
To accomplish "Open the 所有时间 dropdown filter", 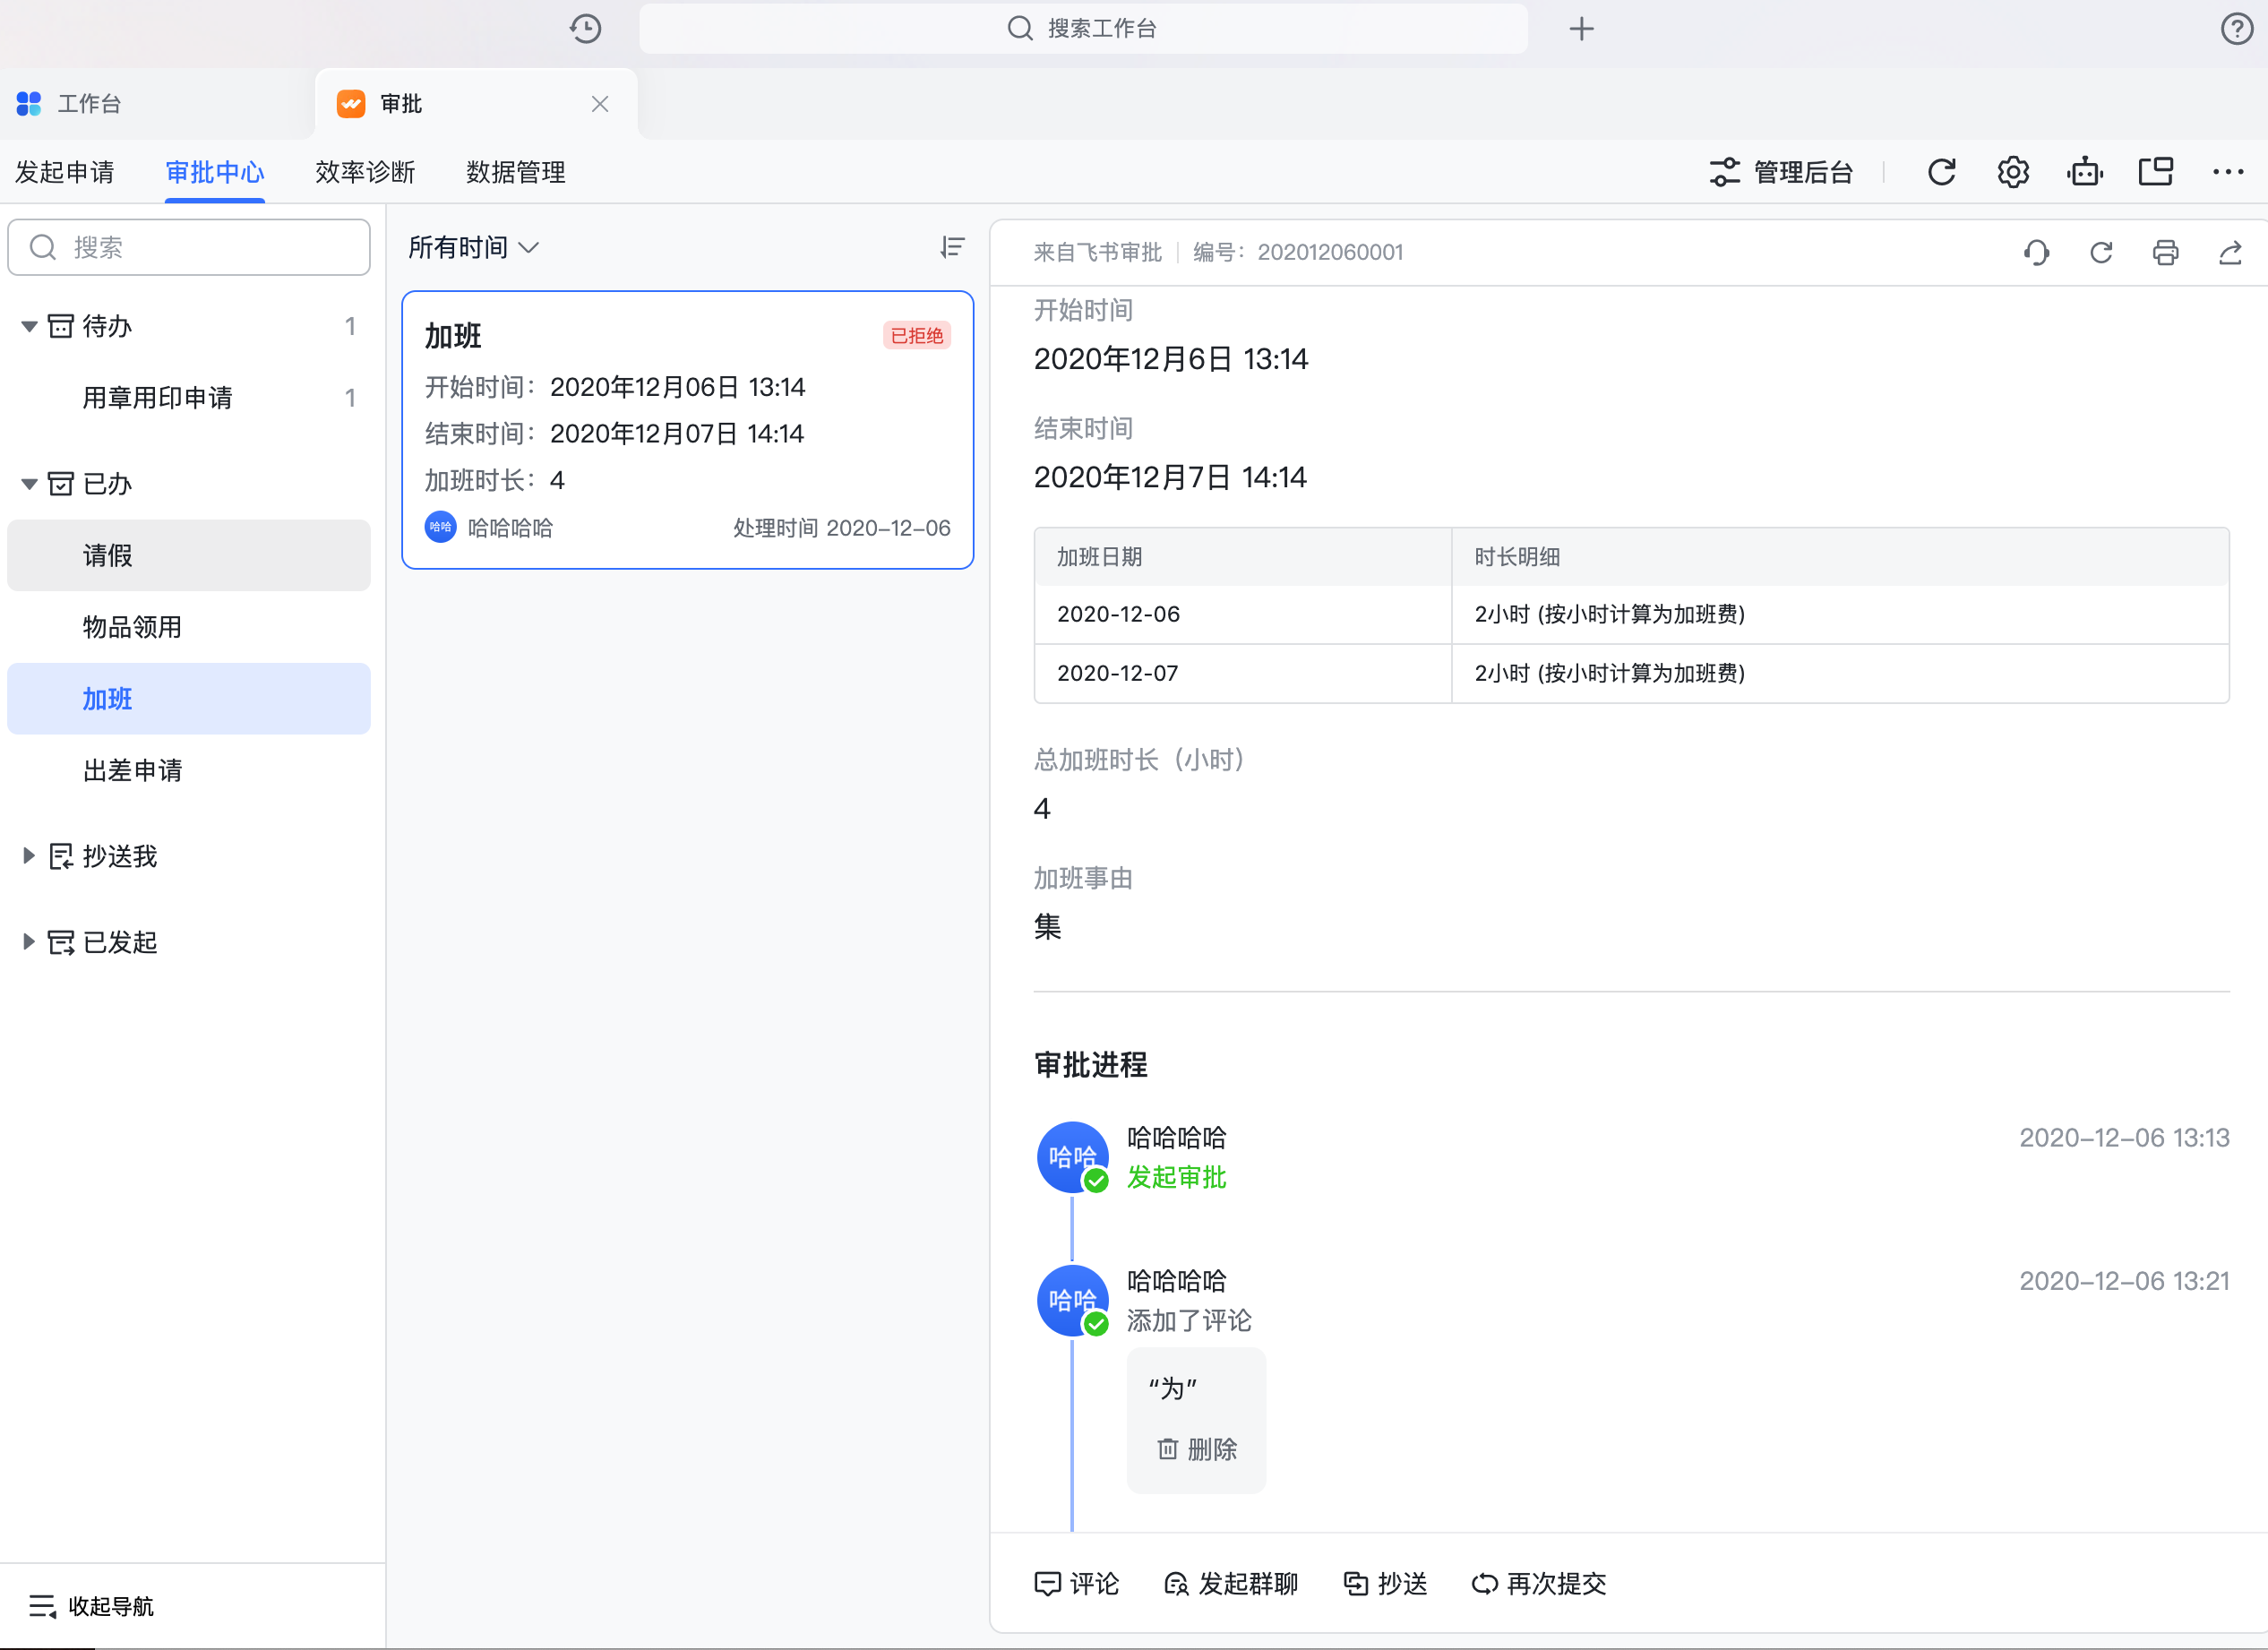I will click(x=474, y=247).
